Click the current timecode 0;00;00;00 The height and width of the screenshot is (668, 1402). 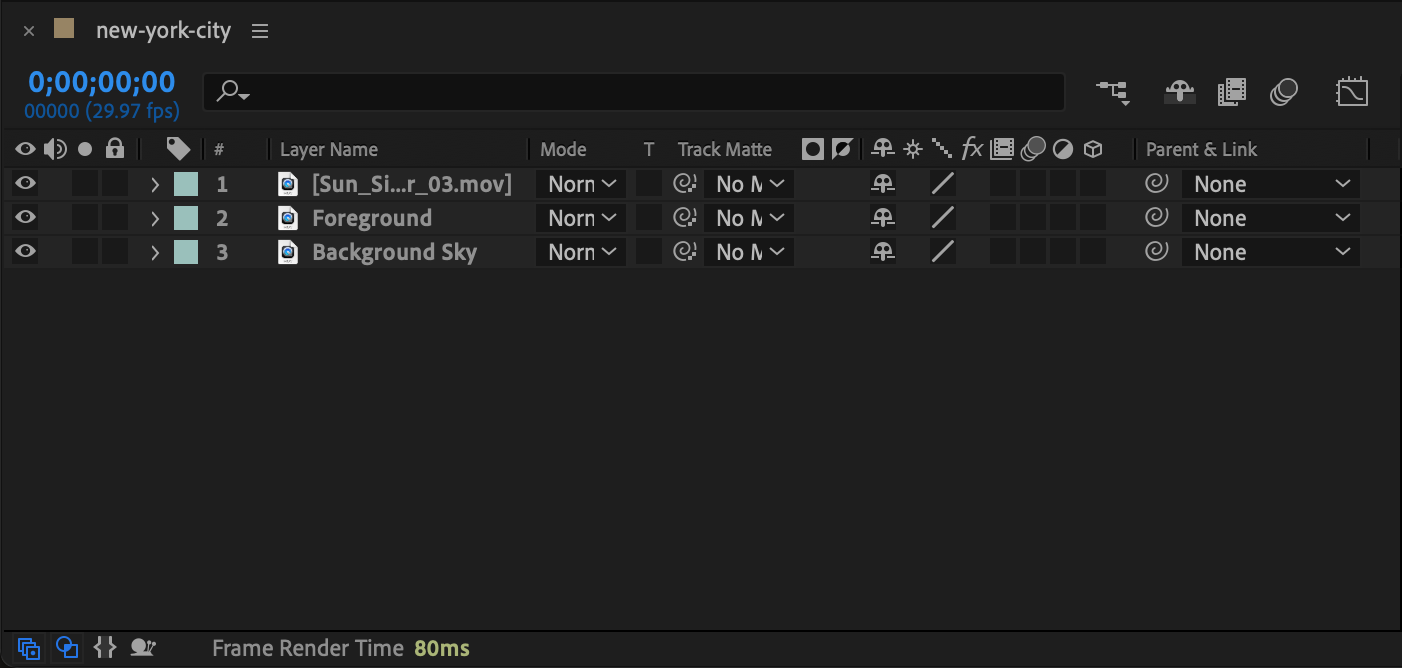click(101, 82)
